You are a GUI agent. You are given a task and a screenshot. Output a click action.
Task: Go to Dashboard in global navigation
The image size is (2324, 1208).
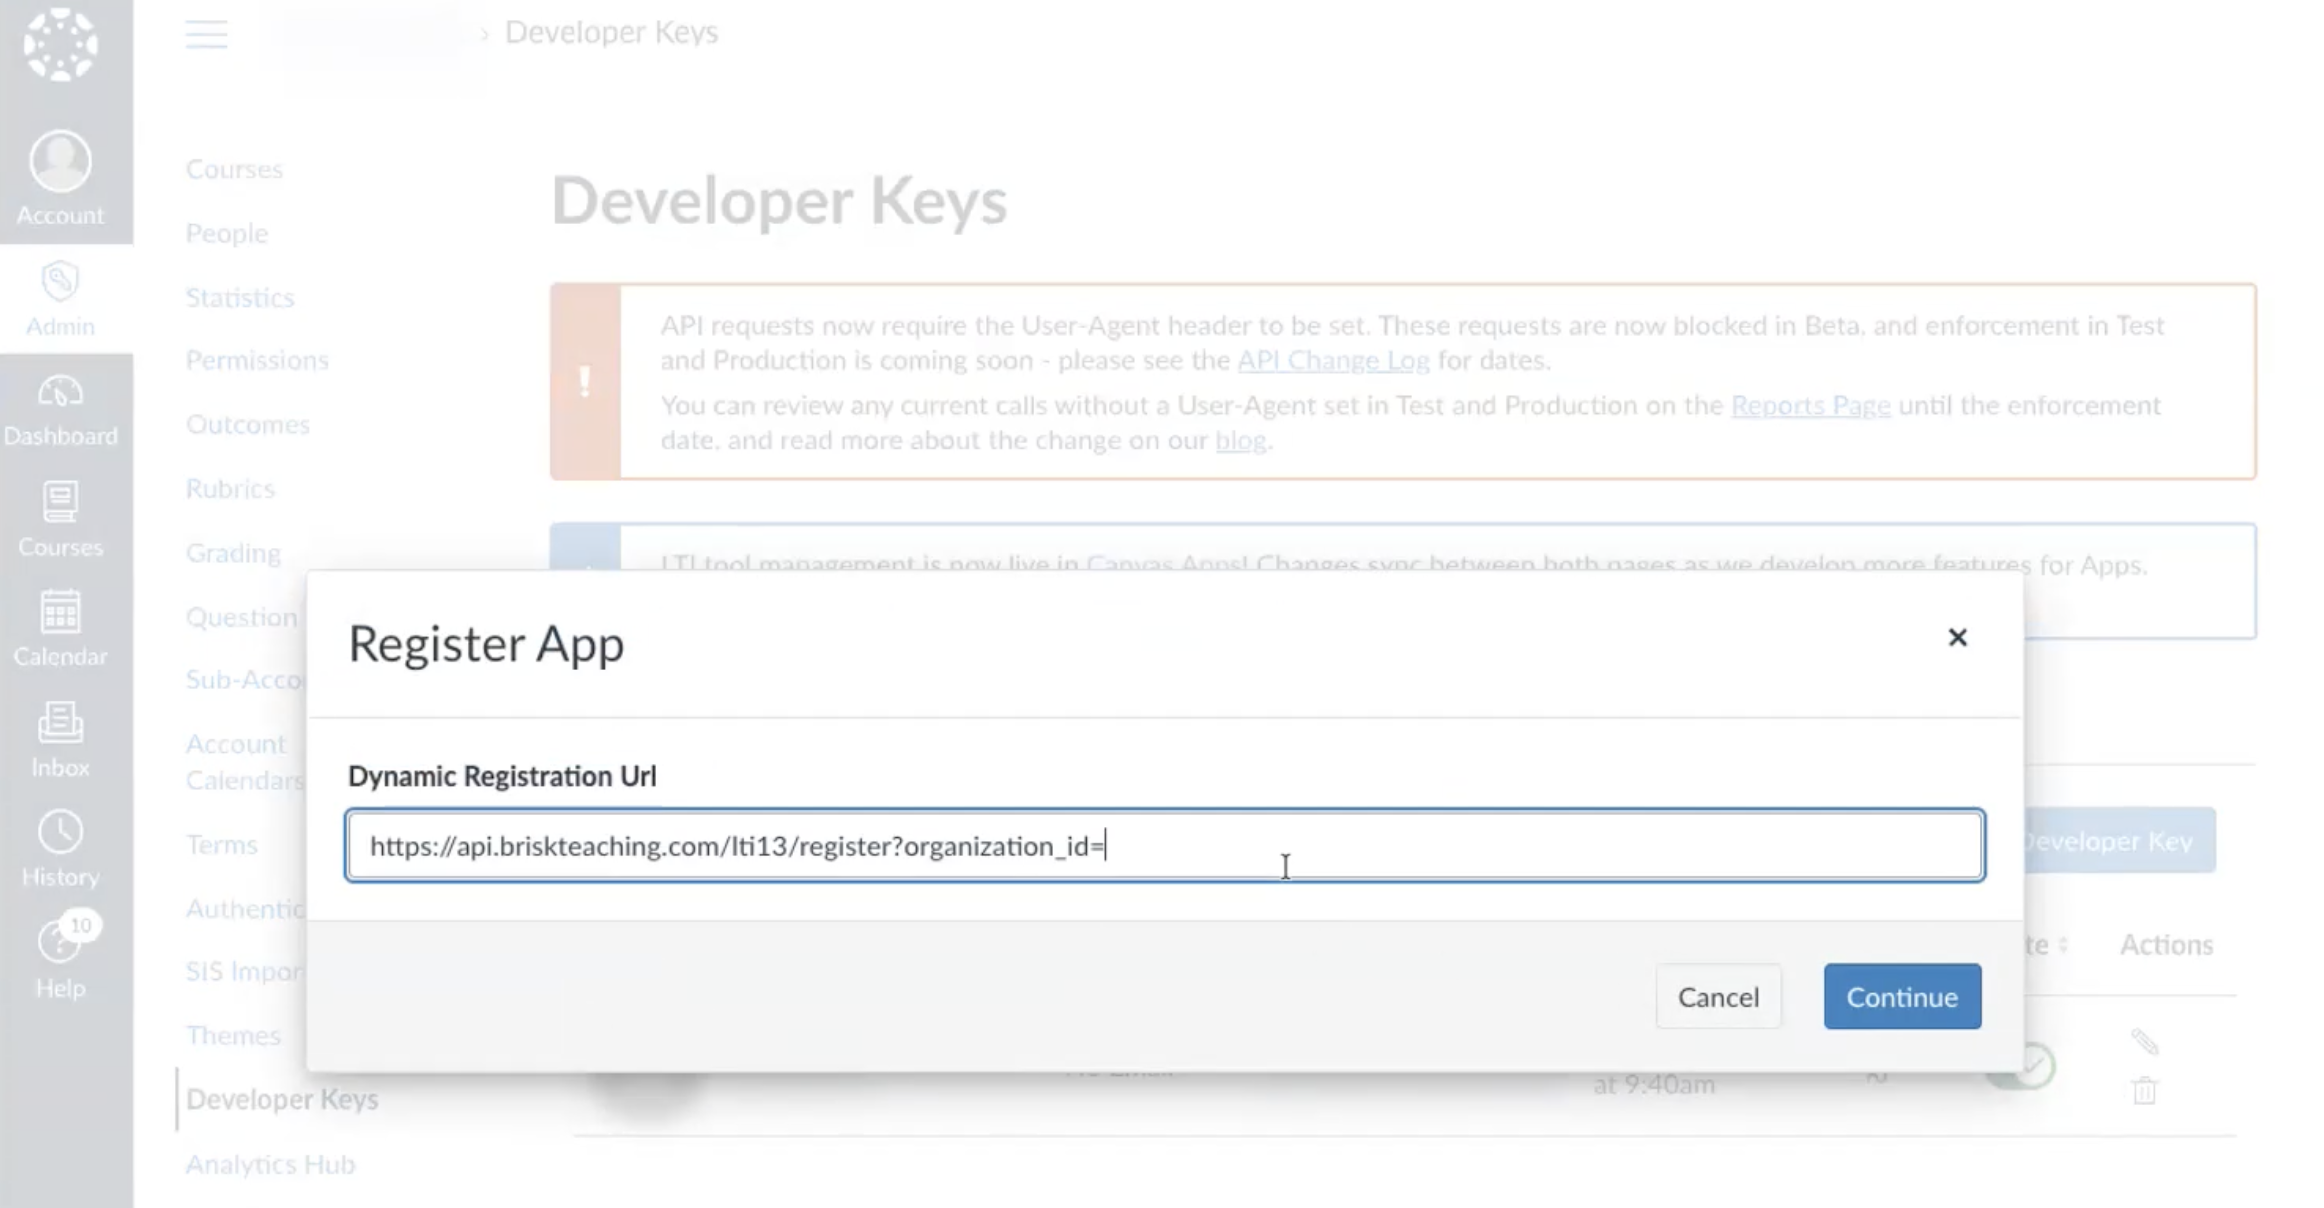pyautogui.click(x=60, y=410)
